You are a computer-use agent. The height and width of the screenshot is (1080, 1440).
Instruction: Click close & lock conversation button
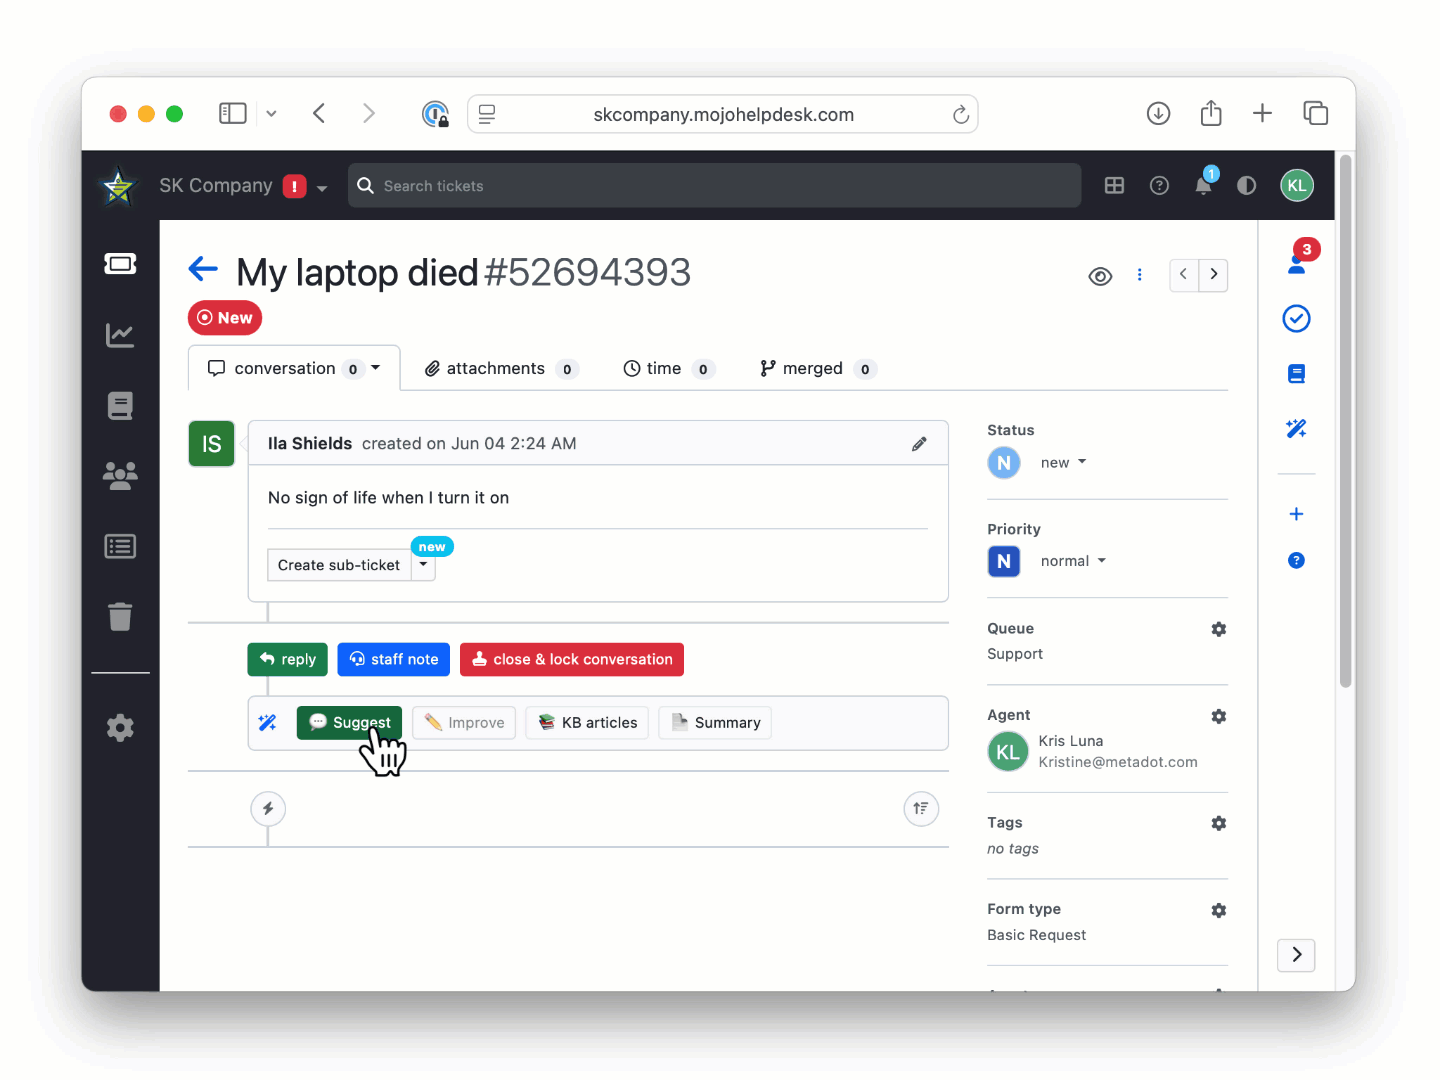pos(572,660)
